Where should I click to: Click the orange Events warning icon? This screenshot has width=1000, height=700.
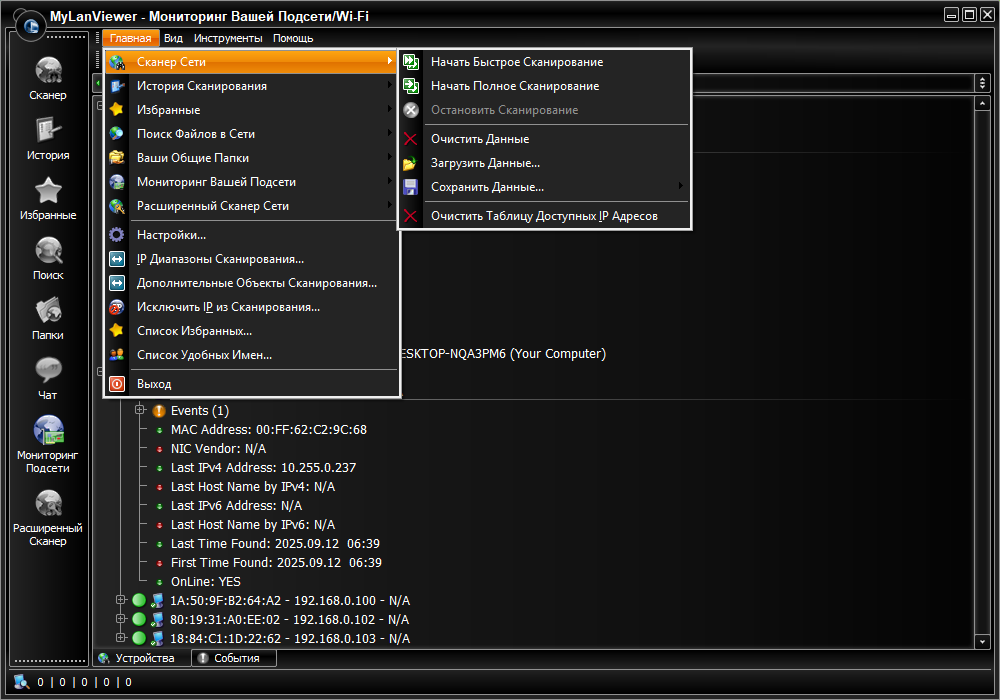tap(159, 411)
